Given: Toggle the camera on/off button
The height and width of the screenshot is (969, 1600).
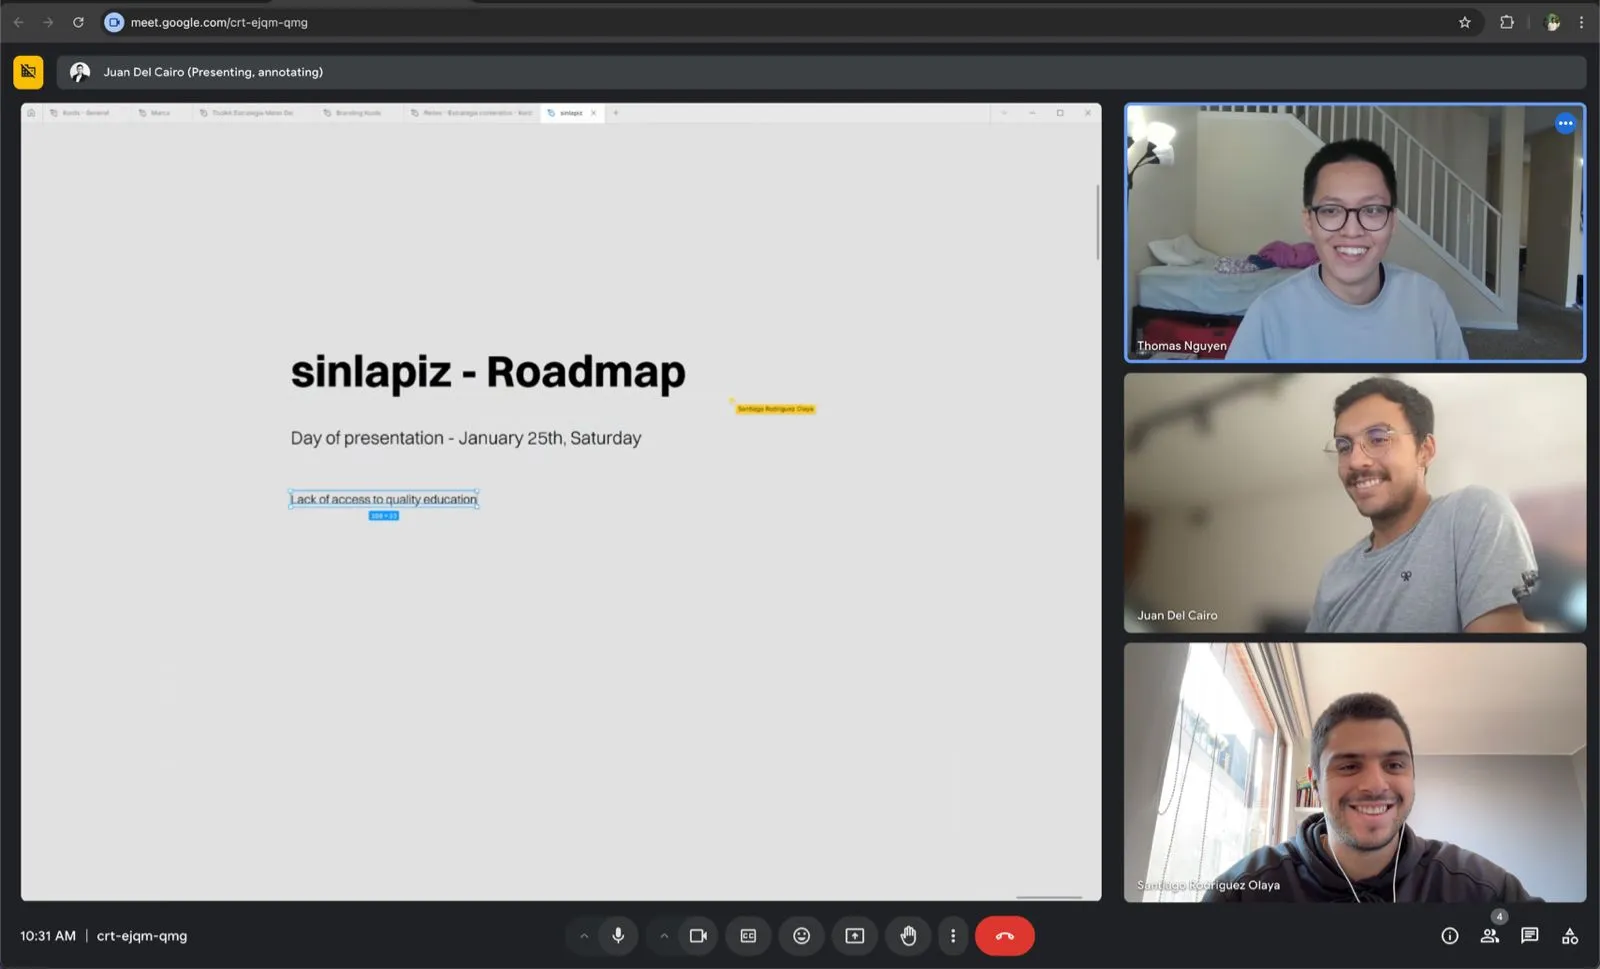Looking at the screenshot, I should (x=698, y=936).
